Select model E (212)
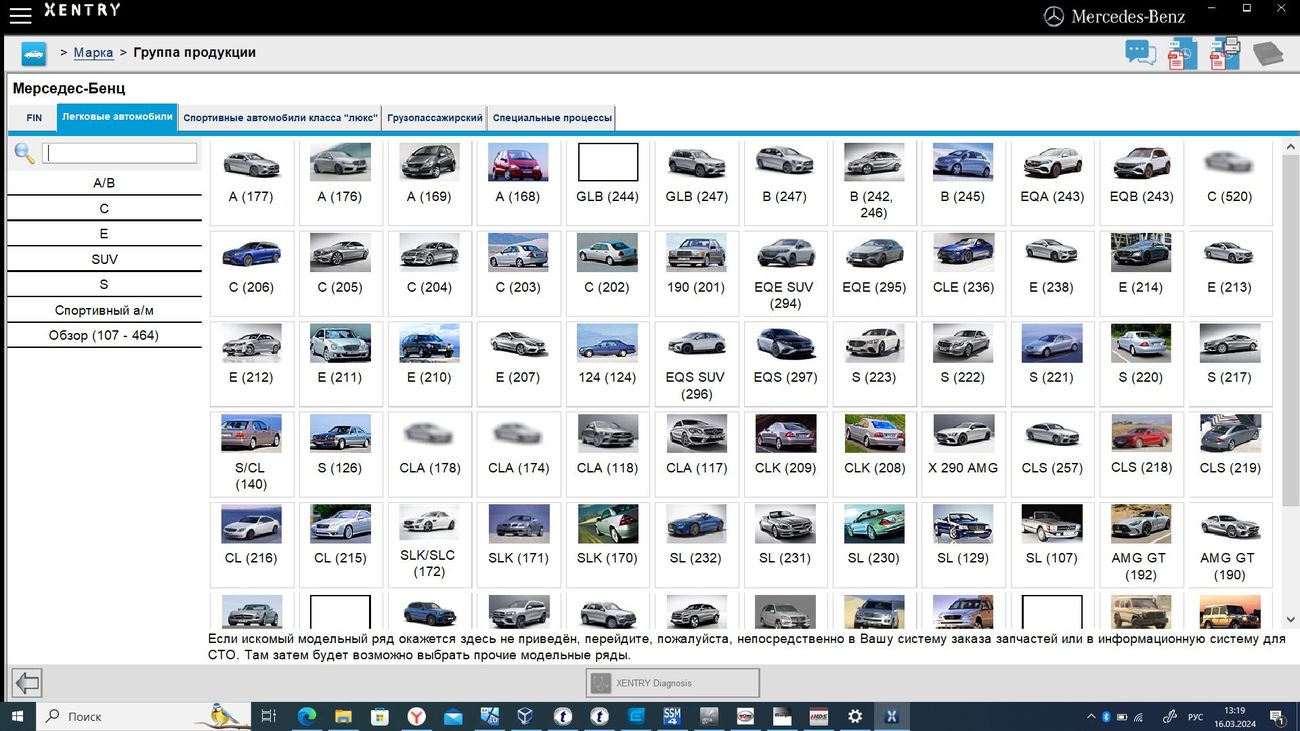The height and width of the screenshot is (731, 1300). 251,363
